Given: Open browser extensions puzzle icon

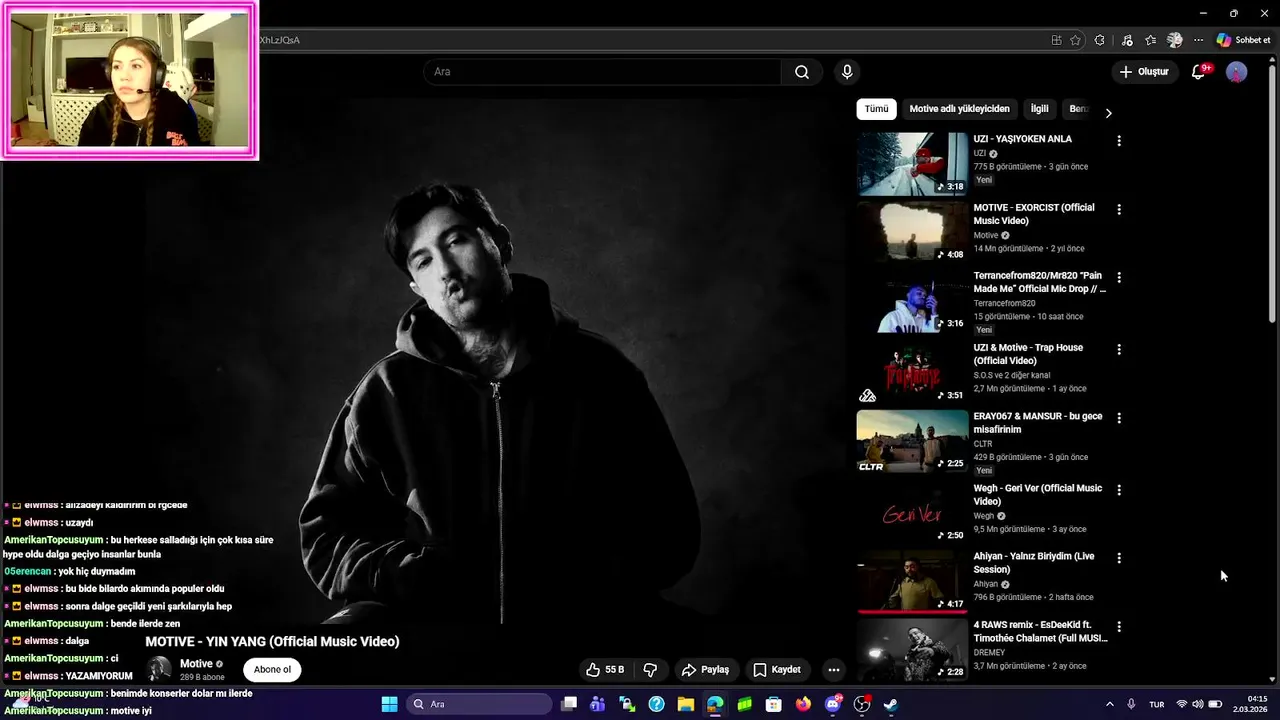Looking at the screenshot, I should (x=1100, y=40).
